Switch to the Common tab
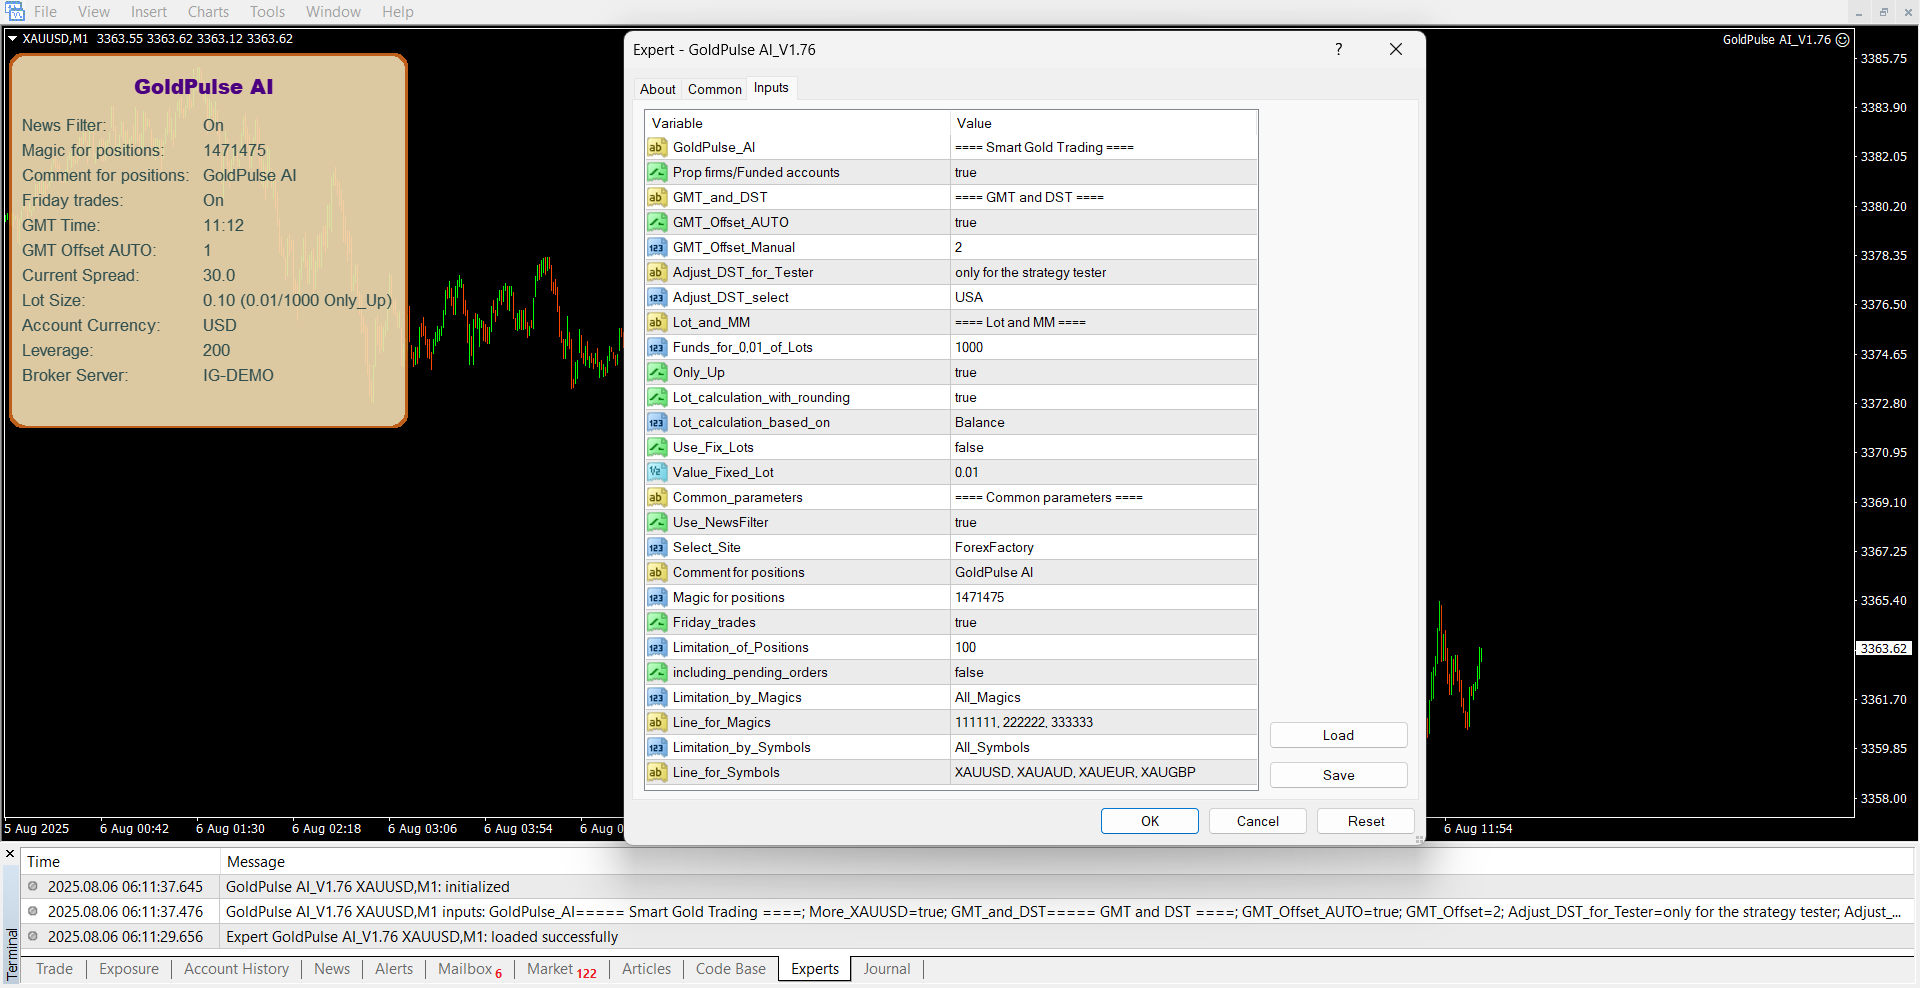This screenshot has width=1920, height=988. pos(714,89)
